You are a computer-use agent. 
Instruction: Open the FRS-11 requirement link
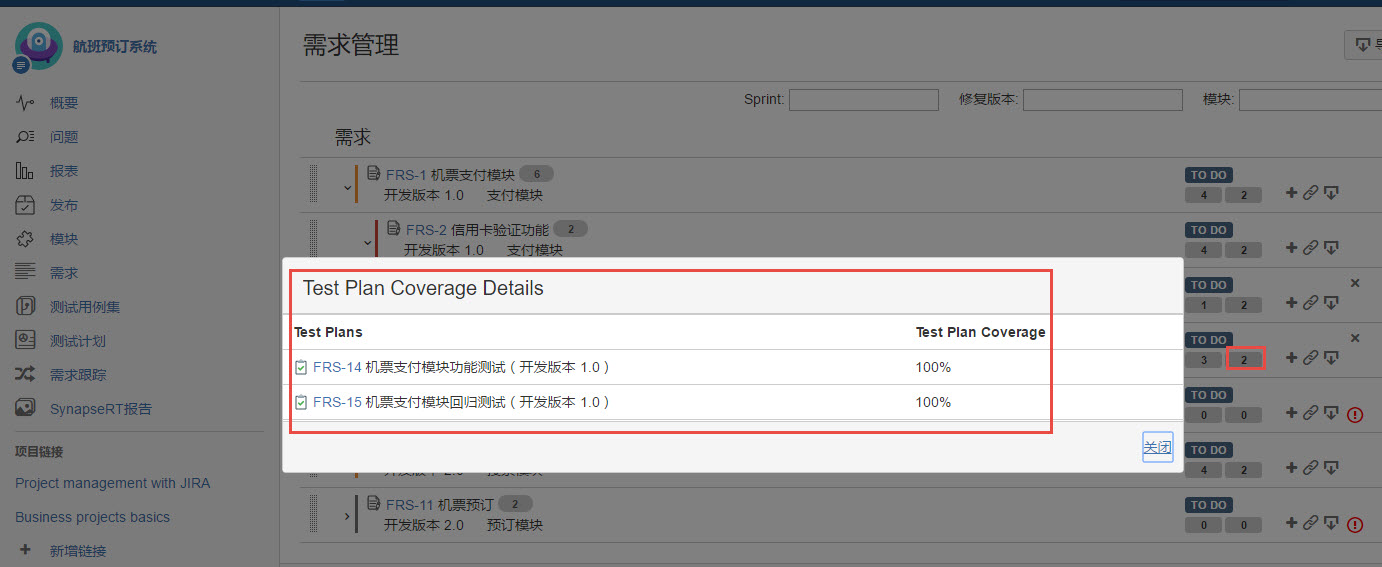(410, 504)
